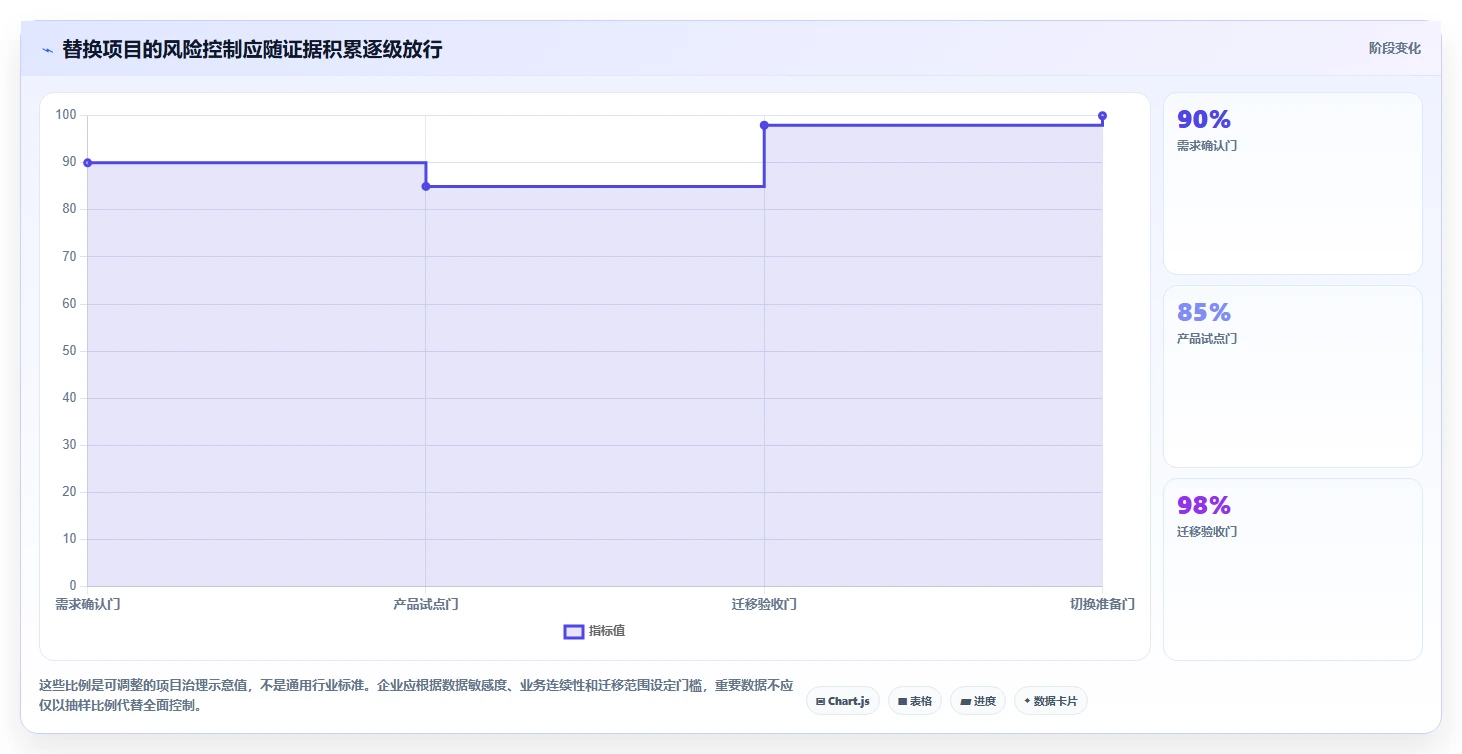1462x754 pixels.
Task: Select the Chart.js tag
Action: click(843, 701)
